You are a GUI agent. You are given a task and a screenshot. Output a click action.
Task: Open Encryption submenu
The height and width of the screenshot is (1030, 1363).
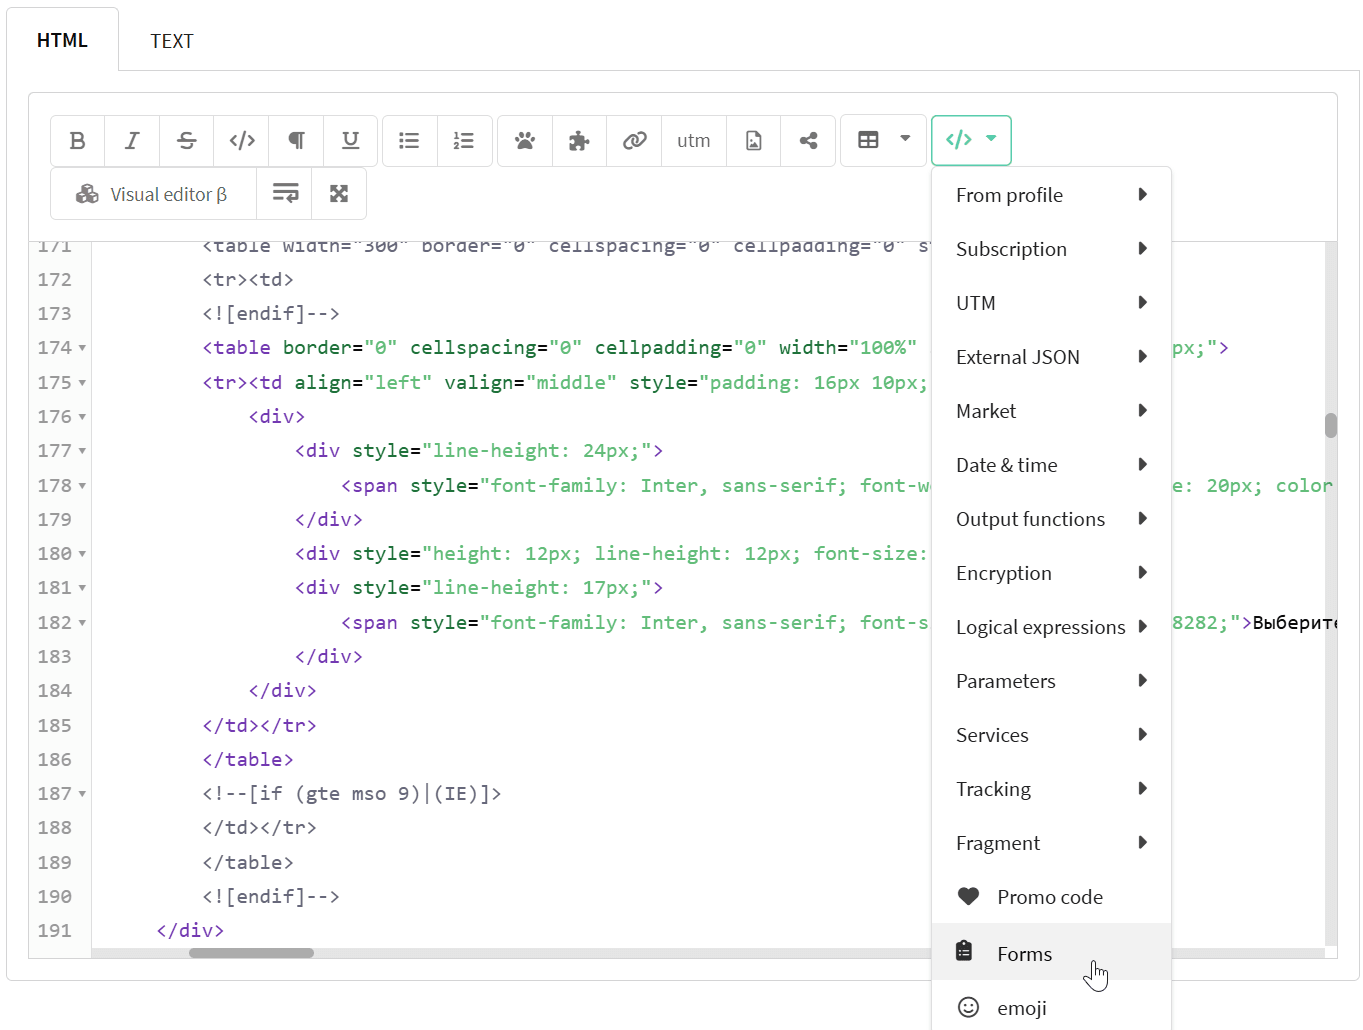click(x=1051, y=573)
